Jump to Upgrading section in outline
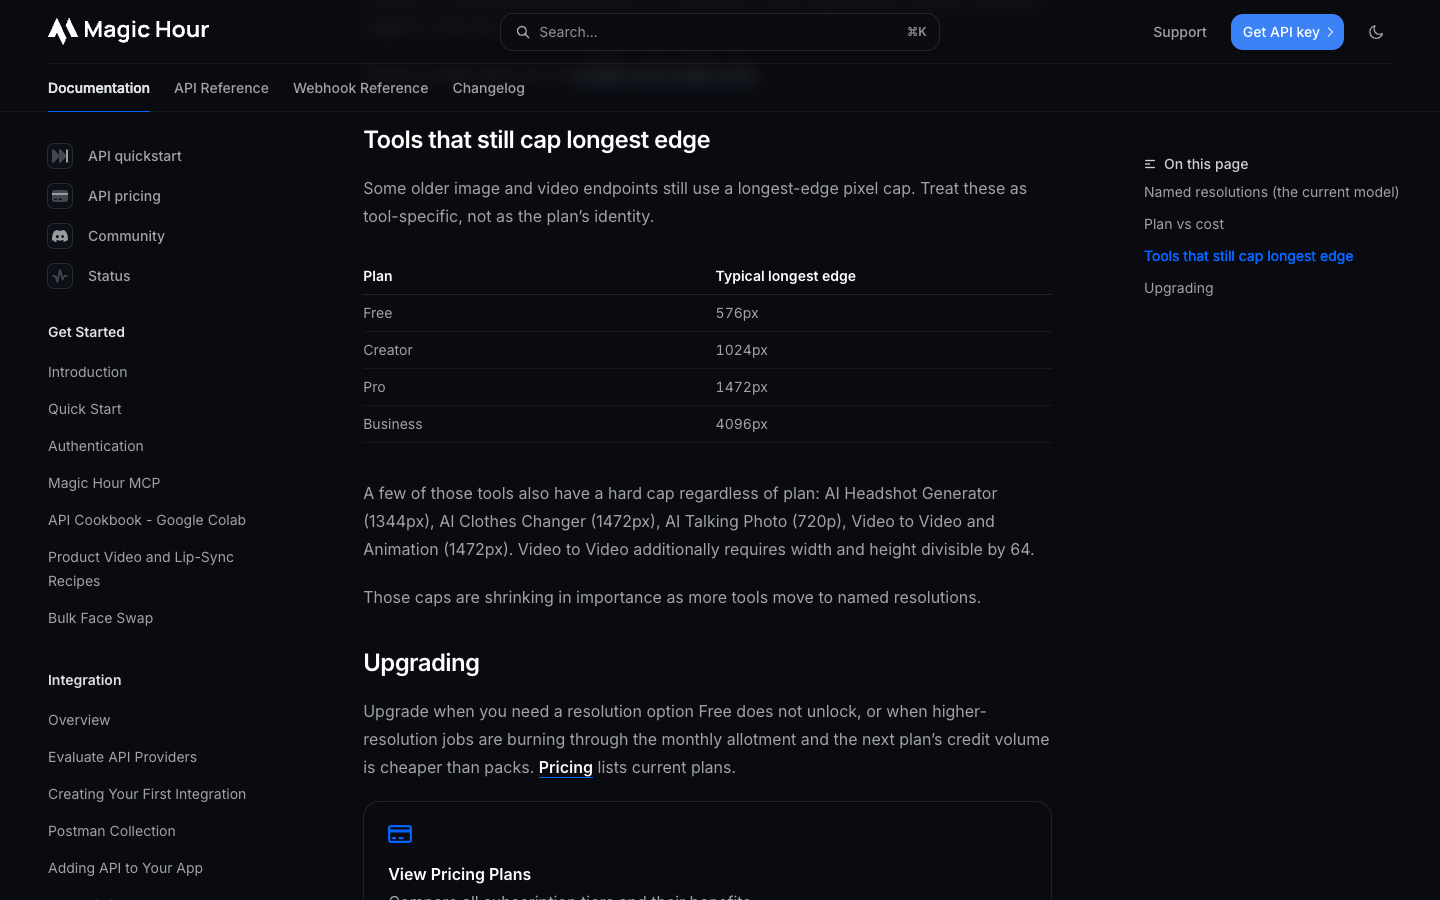 click(1179, 288)
